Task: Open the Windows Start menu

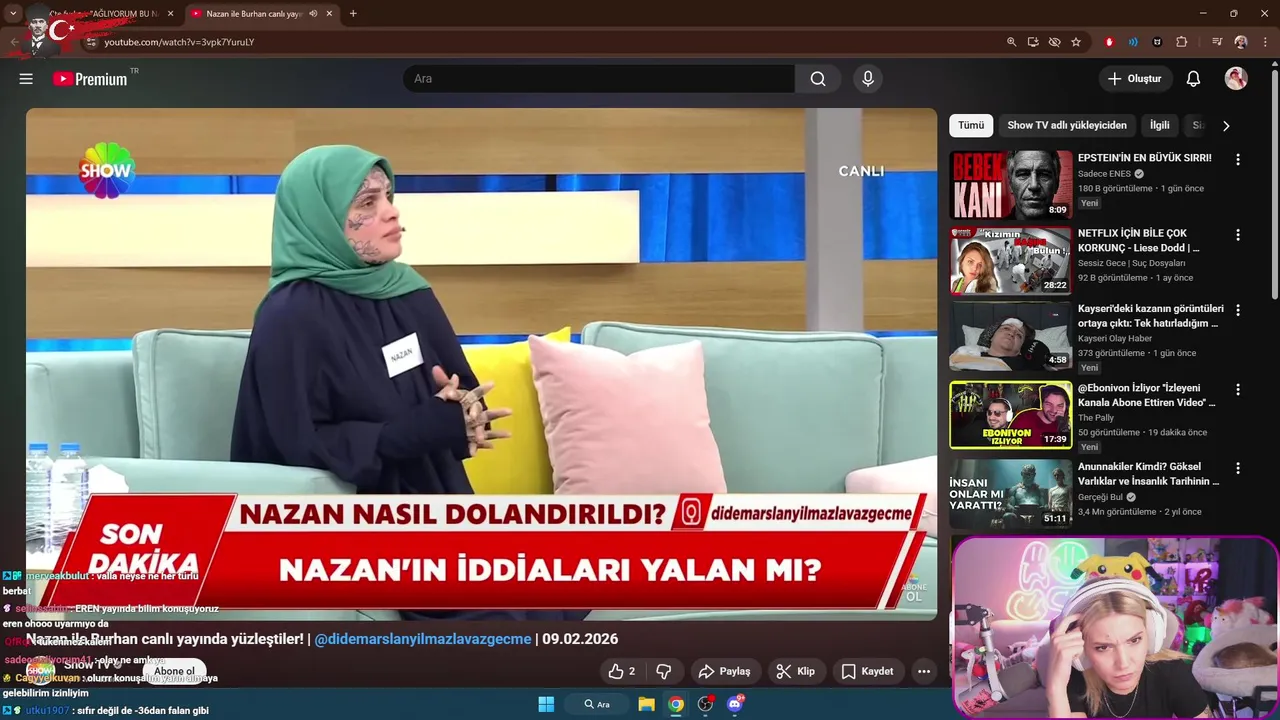Action: click(x=546, y=704)
